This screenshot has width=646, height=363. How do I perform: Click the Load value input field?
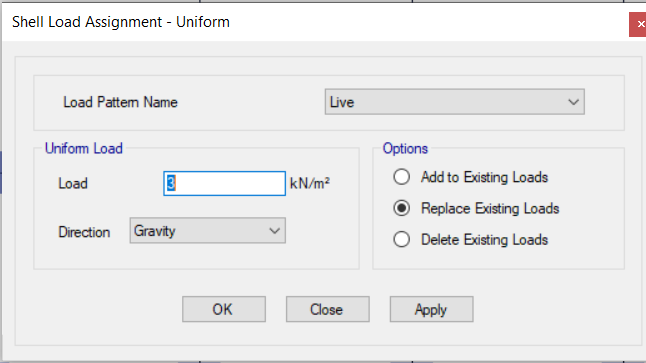224,183
